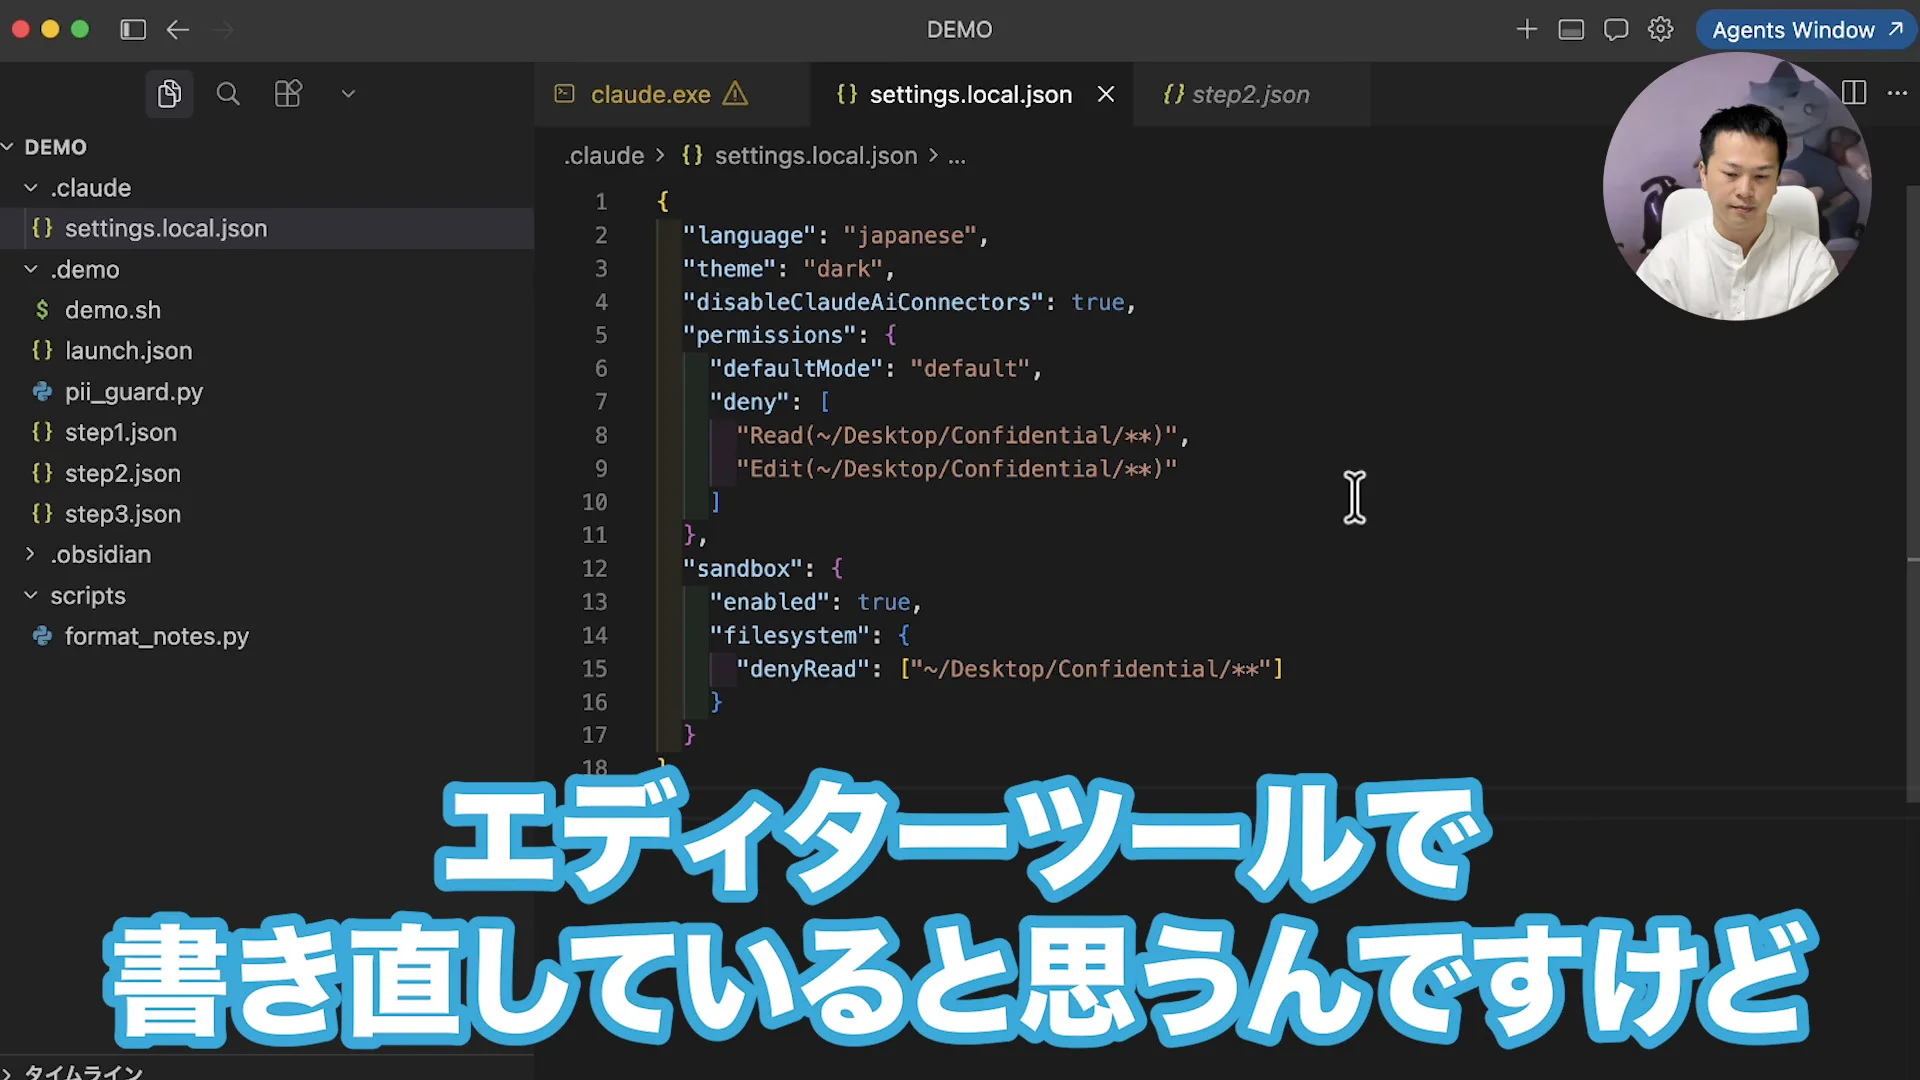Screen dimensions: 1920x1080
Task: Split the editor with split icon
Action: pyautogui.click(x=1853, y=93)
